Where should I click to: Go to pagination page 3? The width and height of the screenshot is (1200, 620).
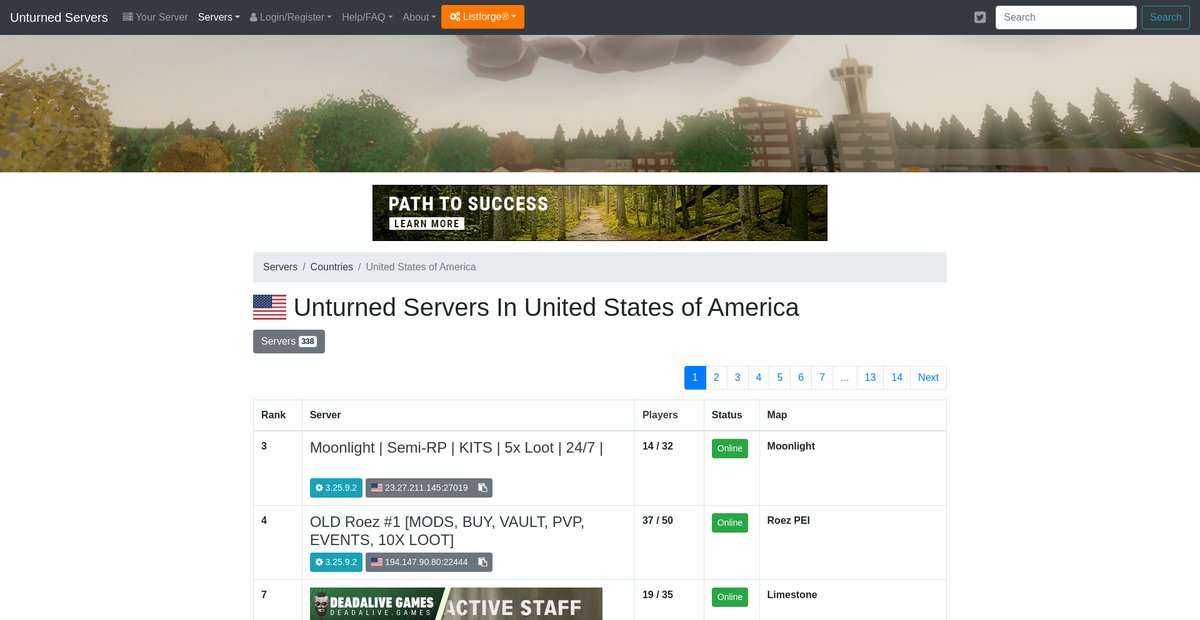737,377
